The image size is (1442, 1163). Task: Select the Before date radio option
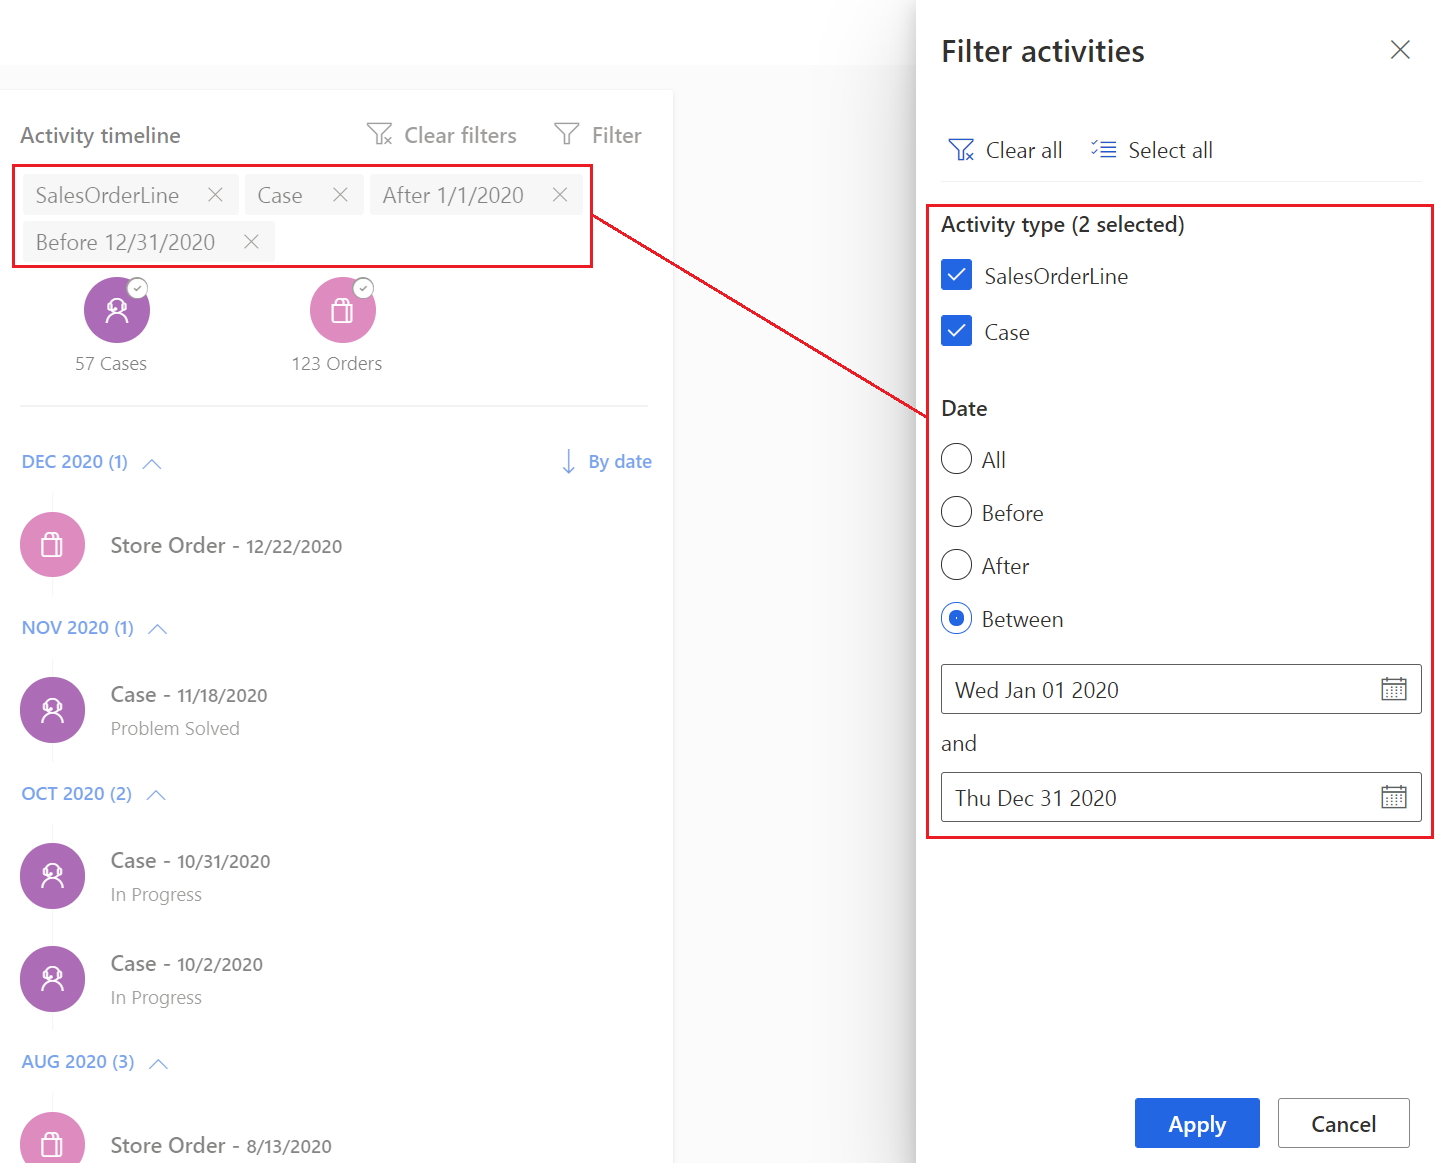coord(956,511)
